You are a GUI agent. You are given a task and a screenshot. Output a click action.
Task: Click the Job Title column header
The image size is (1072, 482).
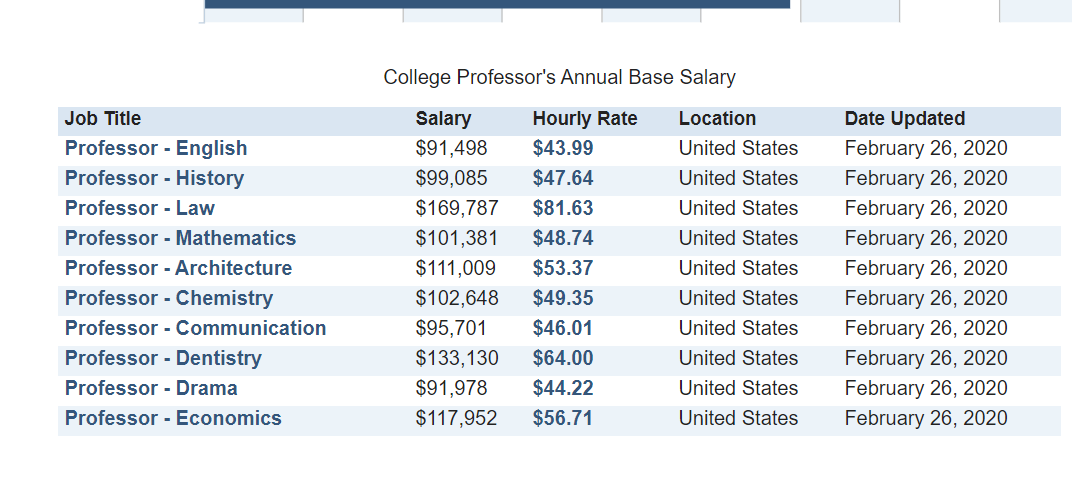[x=103, y=119]
